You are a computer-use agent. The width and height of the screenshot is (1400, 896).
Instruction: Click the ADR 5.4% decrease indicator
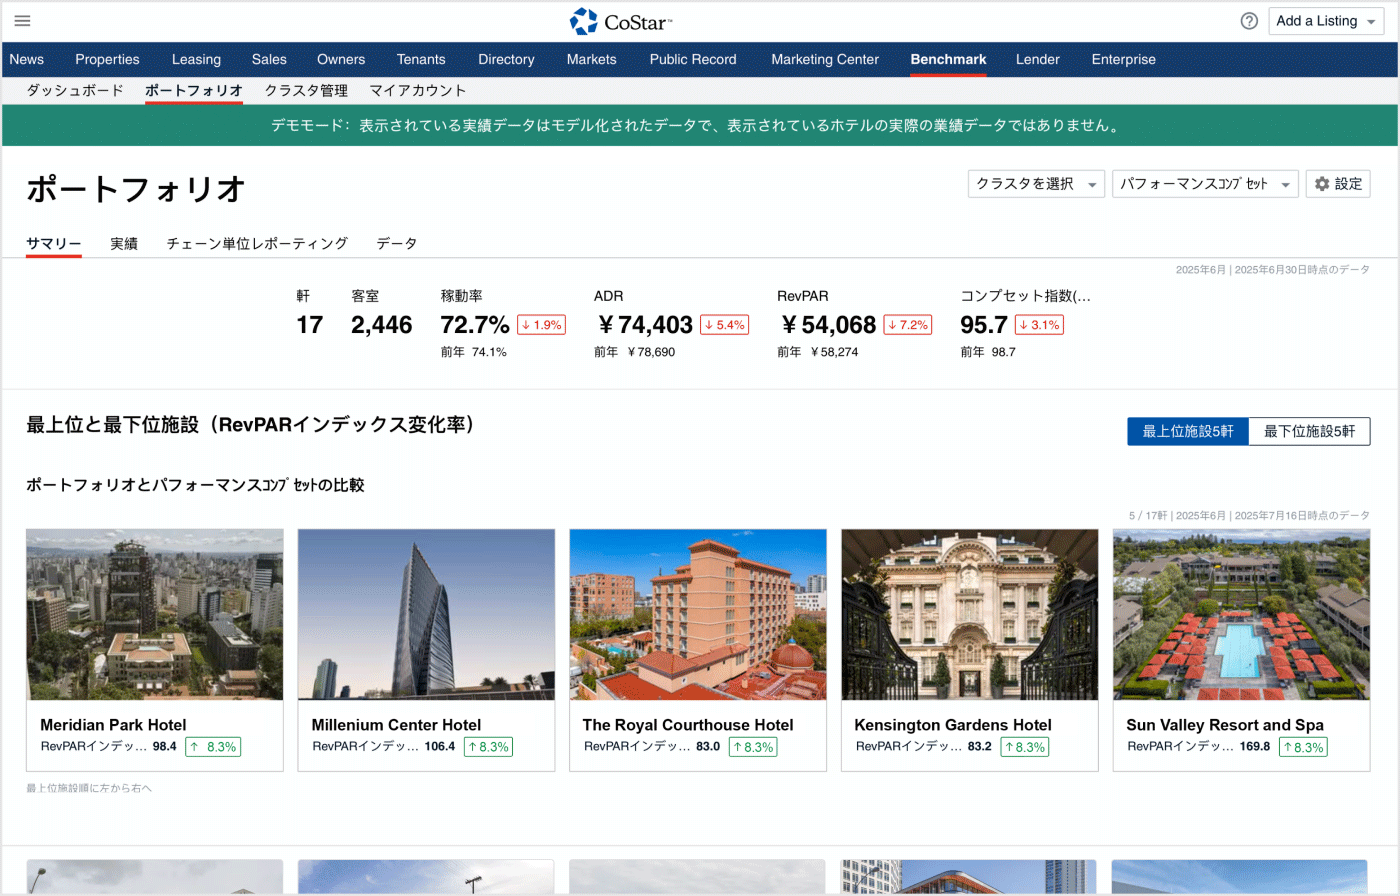click(724, 325)
